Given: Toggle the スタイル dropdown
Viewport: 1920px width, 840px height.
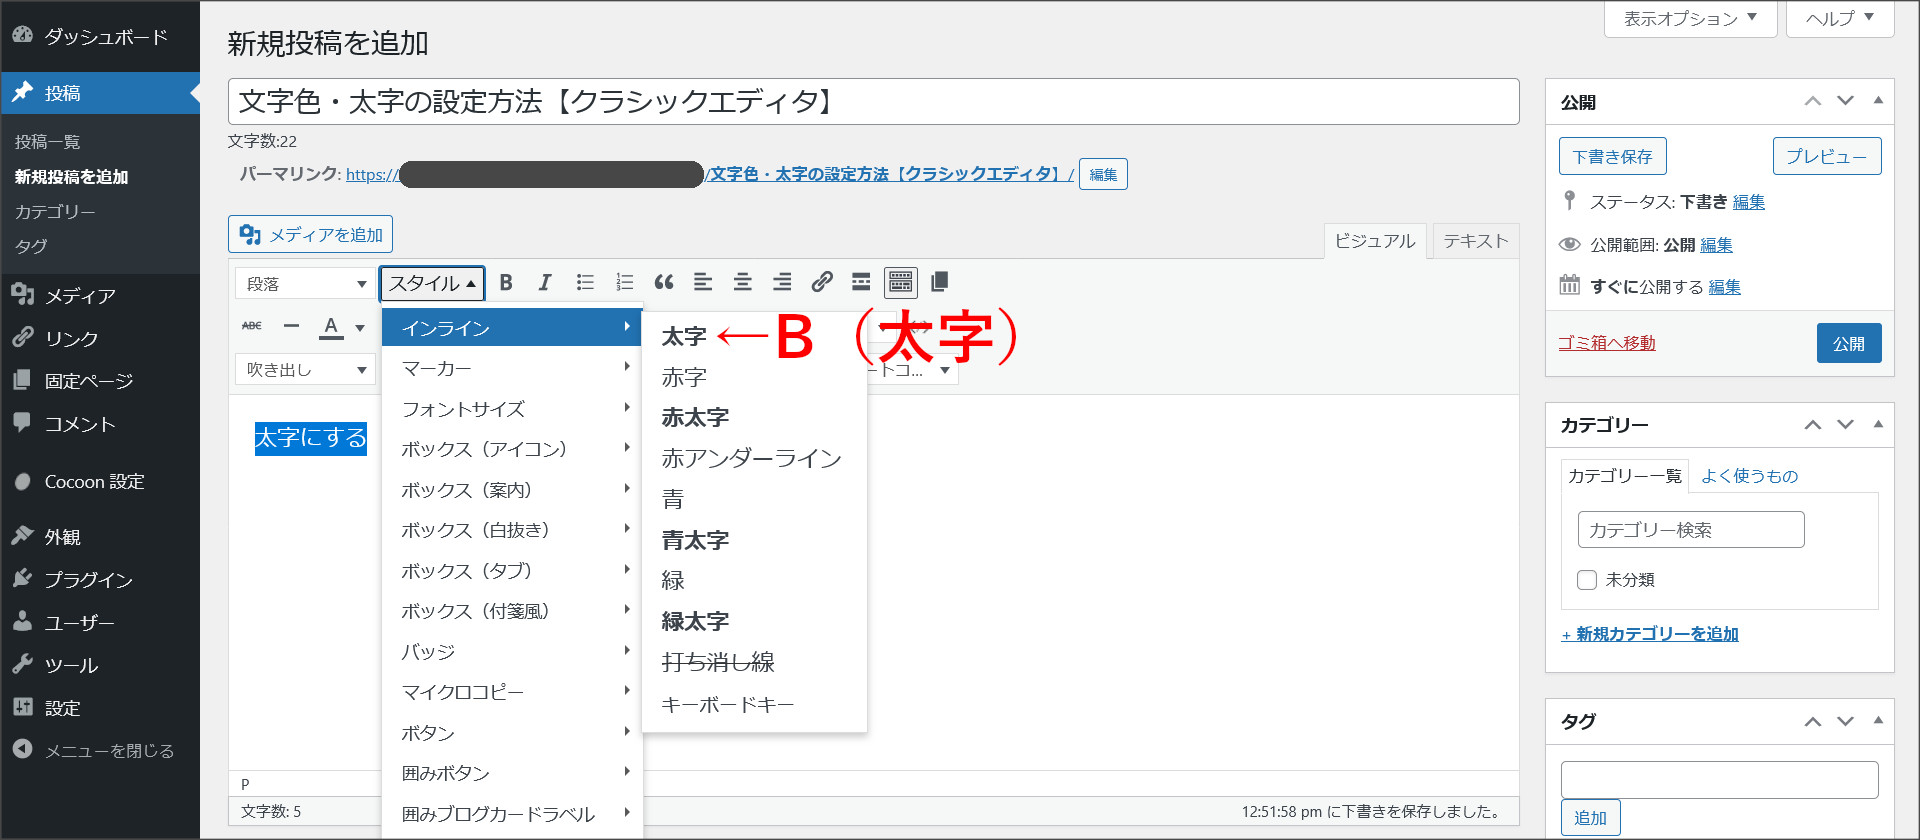Looking at the screenshot, I should [x=432, y=284].
